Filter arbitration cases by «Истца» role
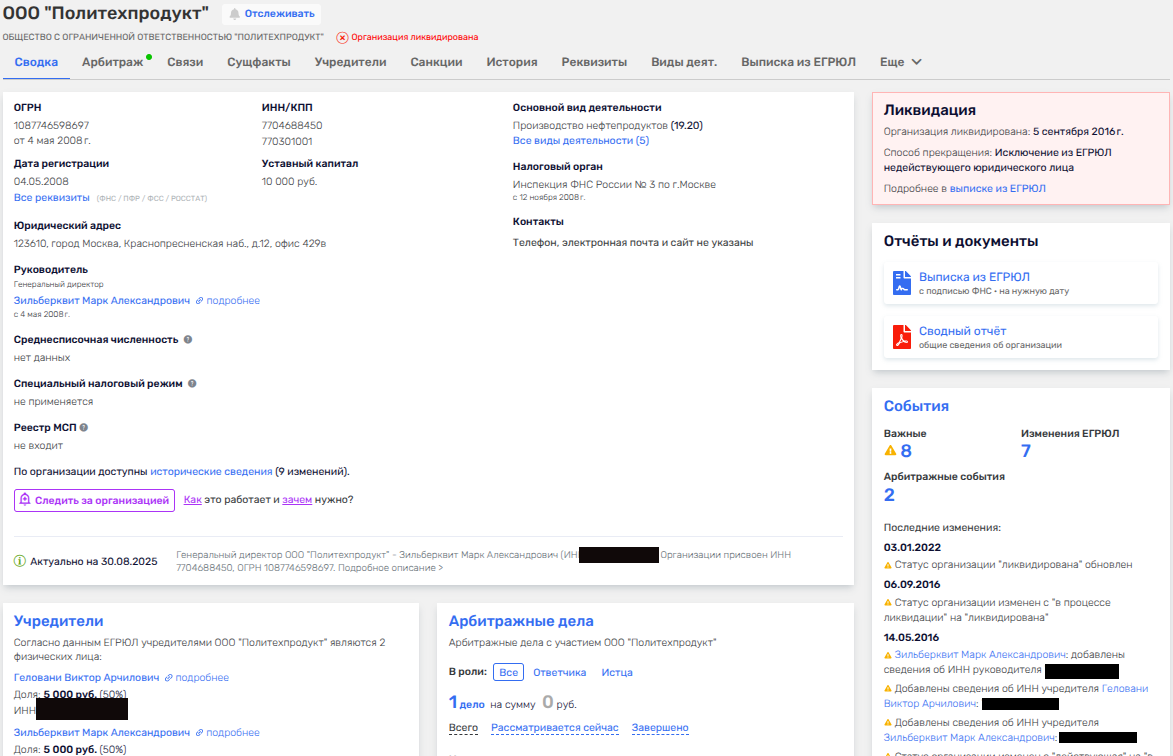 (x=617, y=672)
